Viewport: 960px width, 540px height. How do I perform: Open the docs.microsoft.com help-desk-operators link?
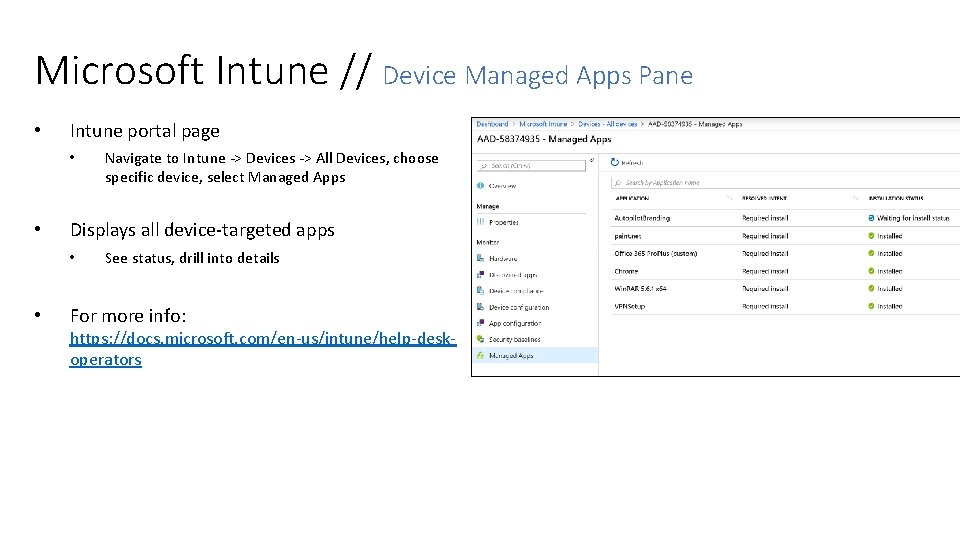click(x=263, y=348)
